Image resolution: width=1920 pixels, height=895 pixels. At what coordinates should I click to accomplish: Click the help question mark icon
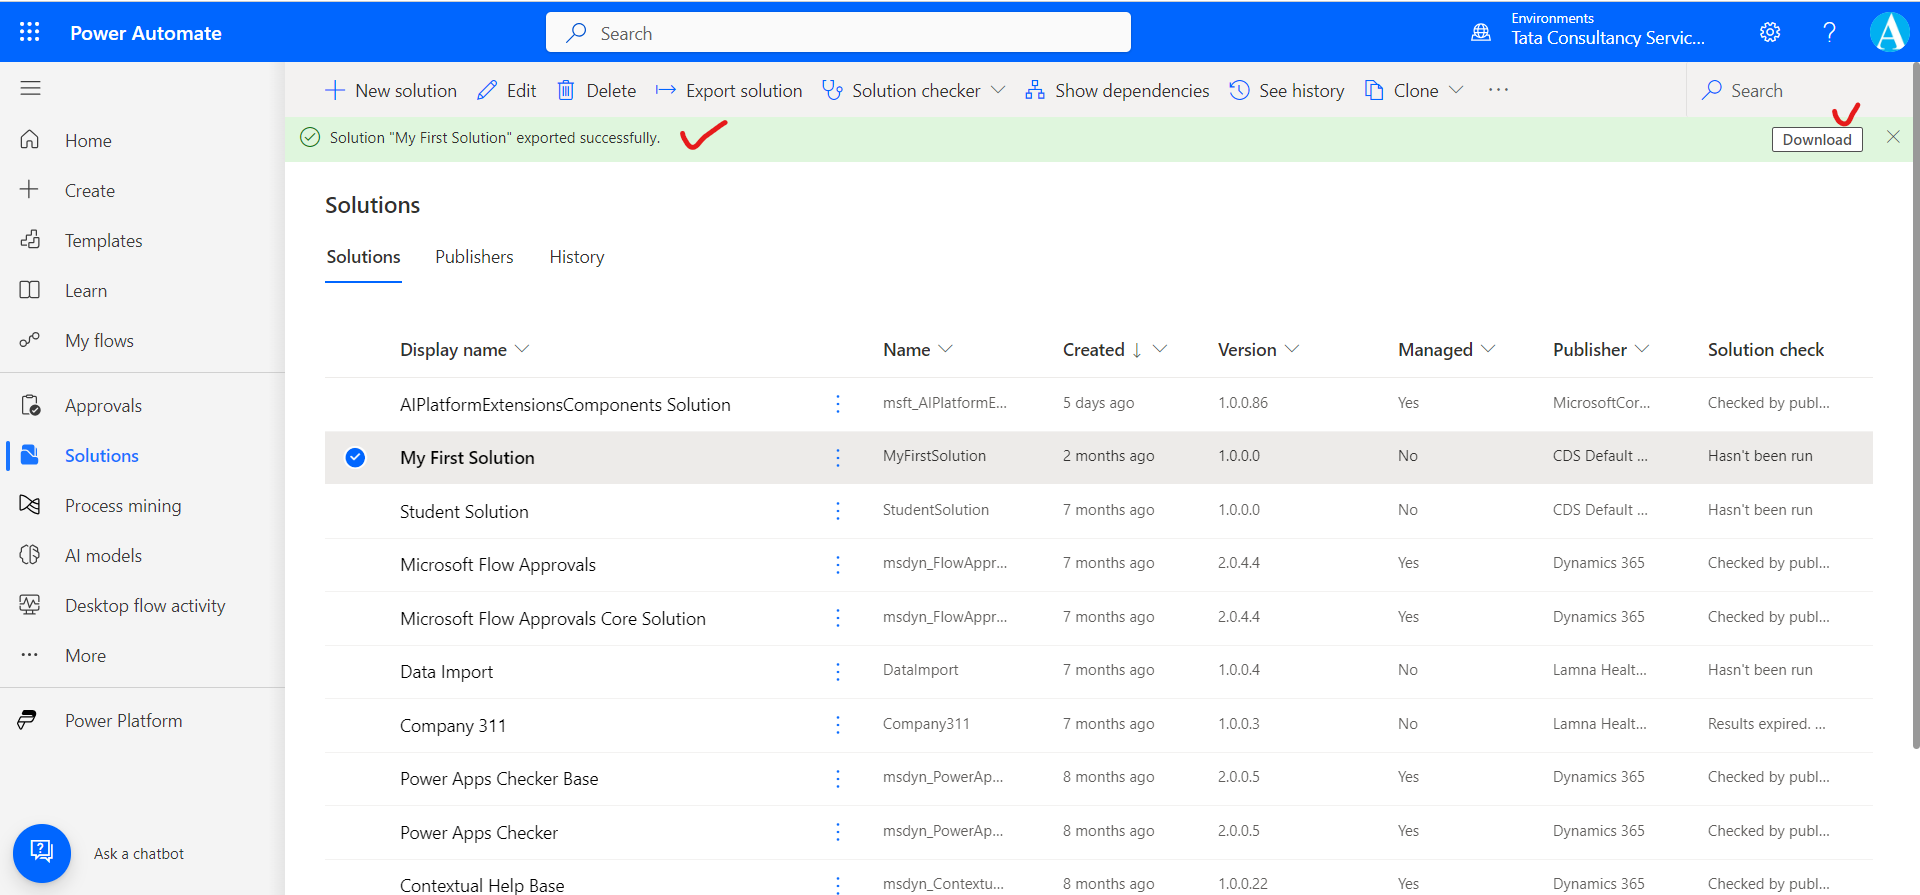1829,32
